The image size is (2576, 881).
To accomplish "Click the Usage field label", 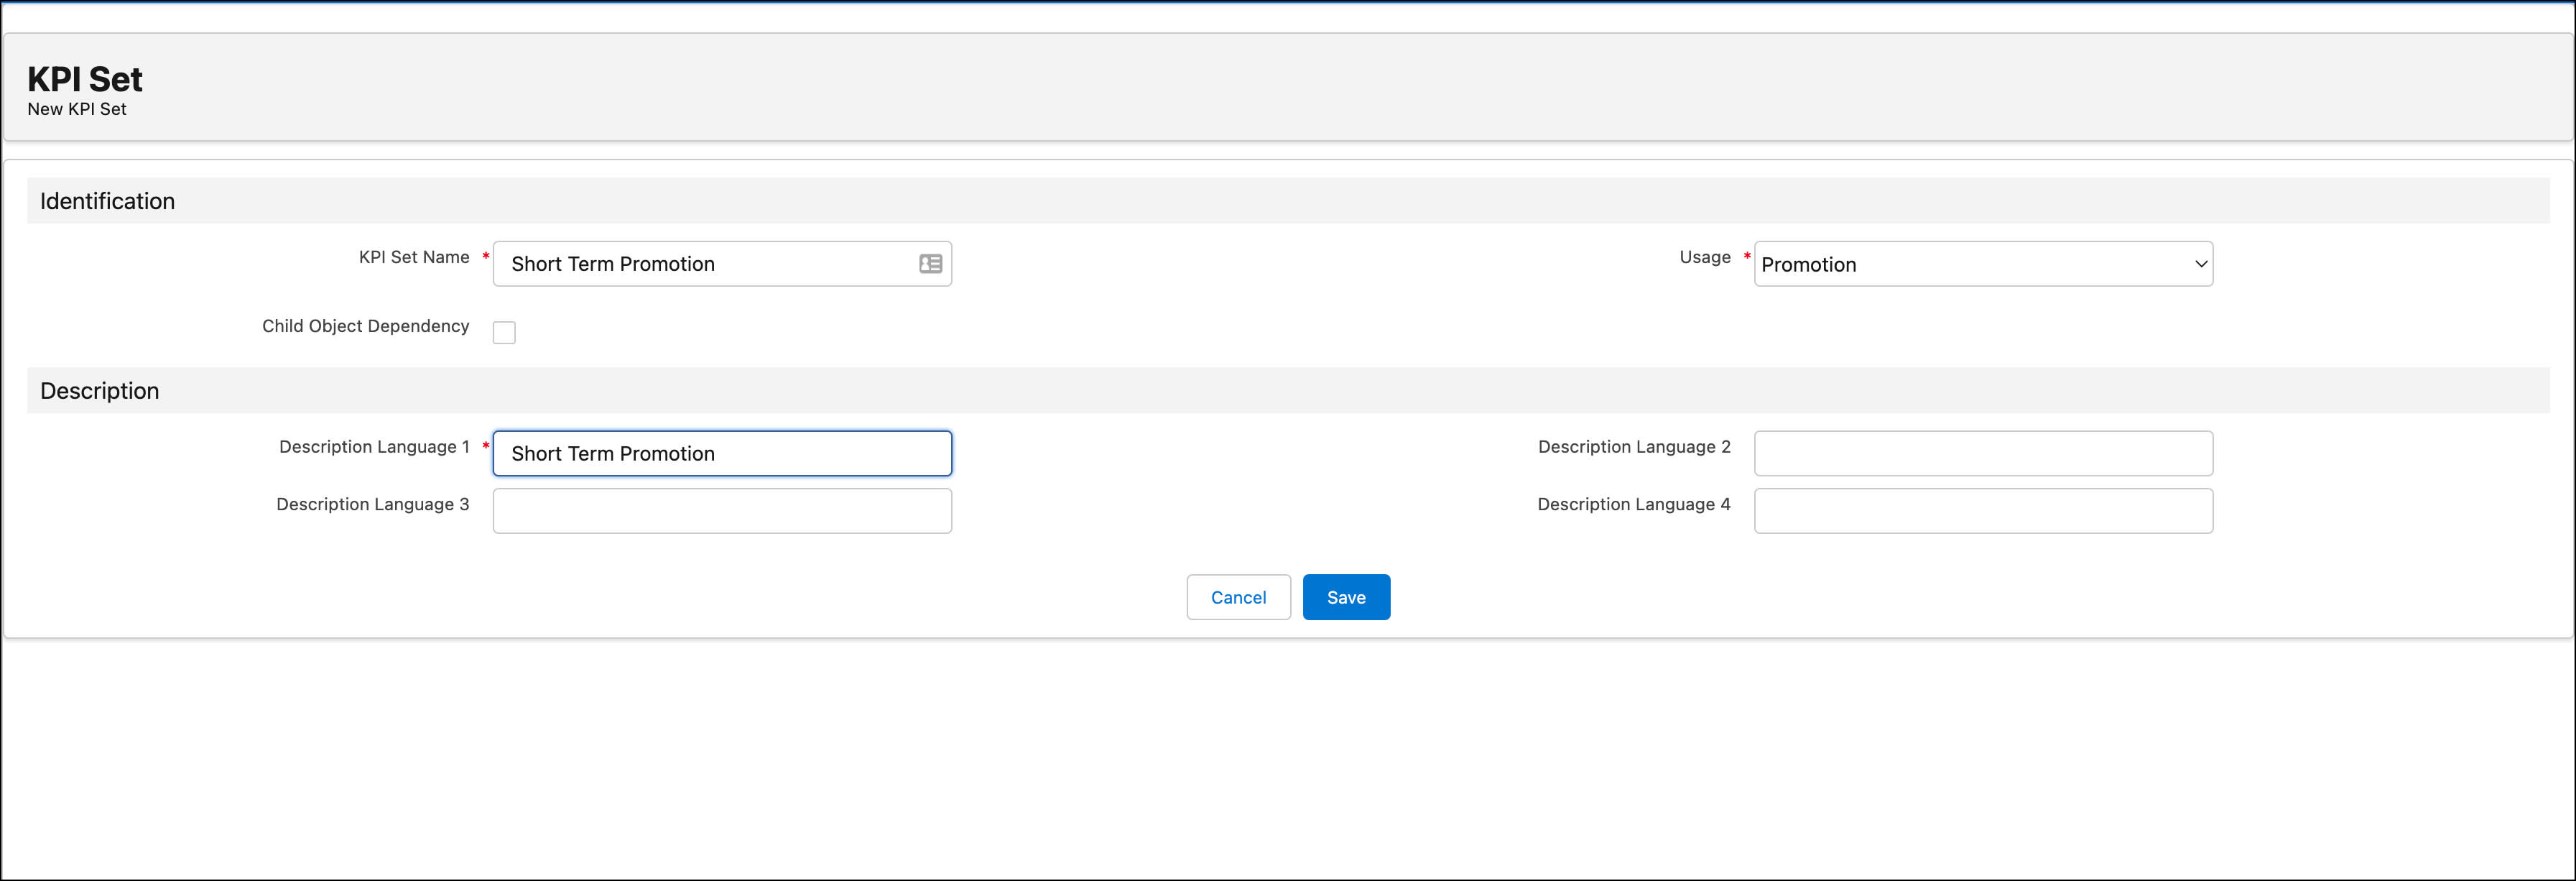I will tap(1704, 257).
